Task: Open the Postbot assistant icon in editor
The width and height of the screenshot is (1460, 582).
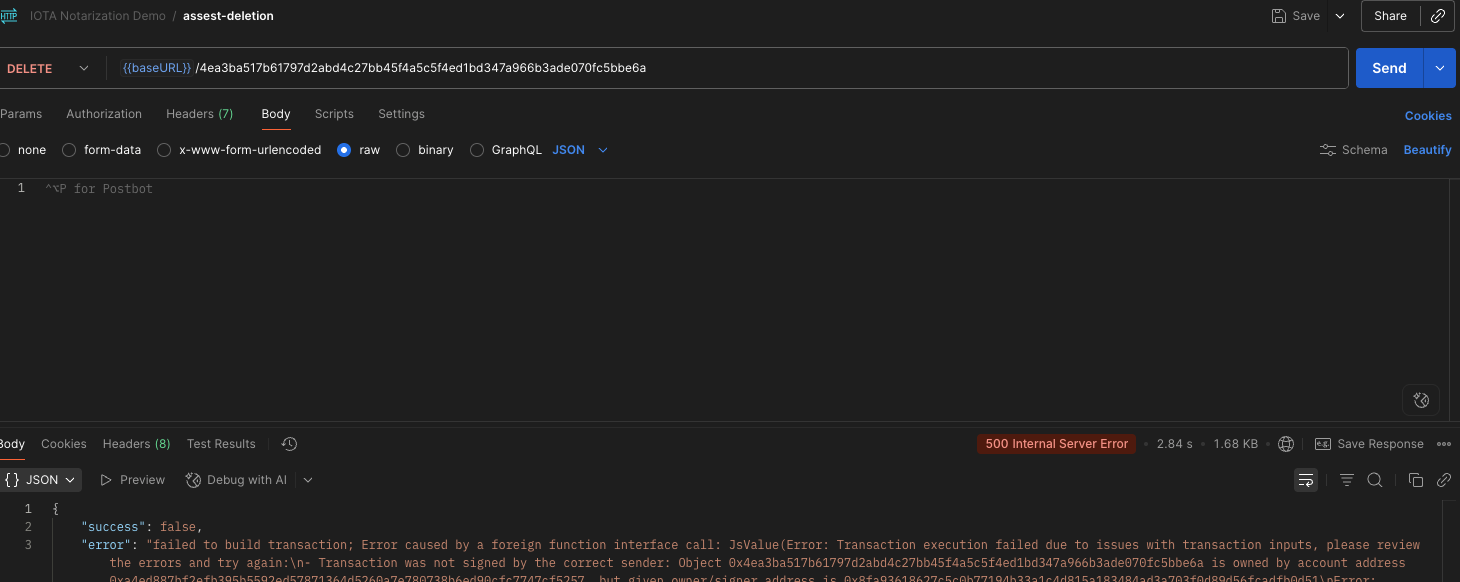Action: (x=1421, y=400)
